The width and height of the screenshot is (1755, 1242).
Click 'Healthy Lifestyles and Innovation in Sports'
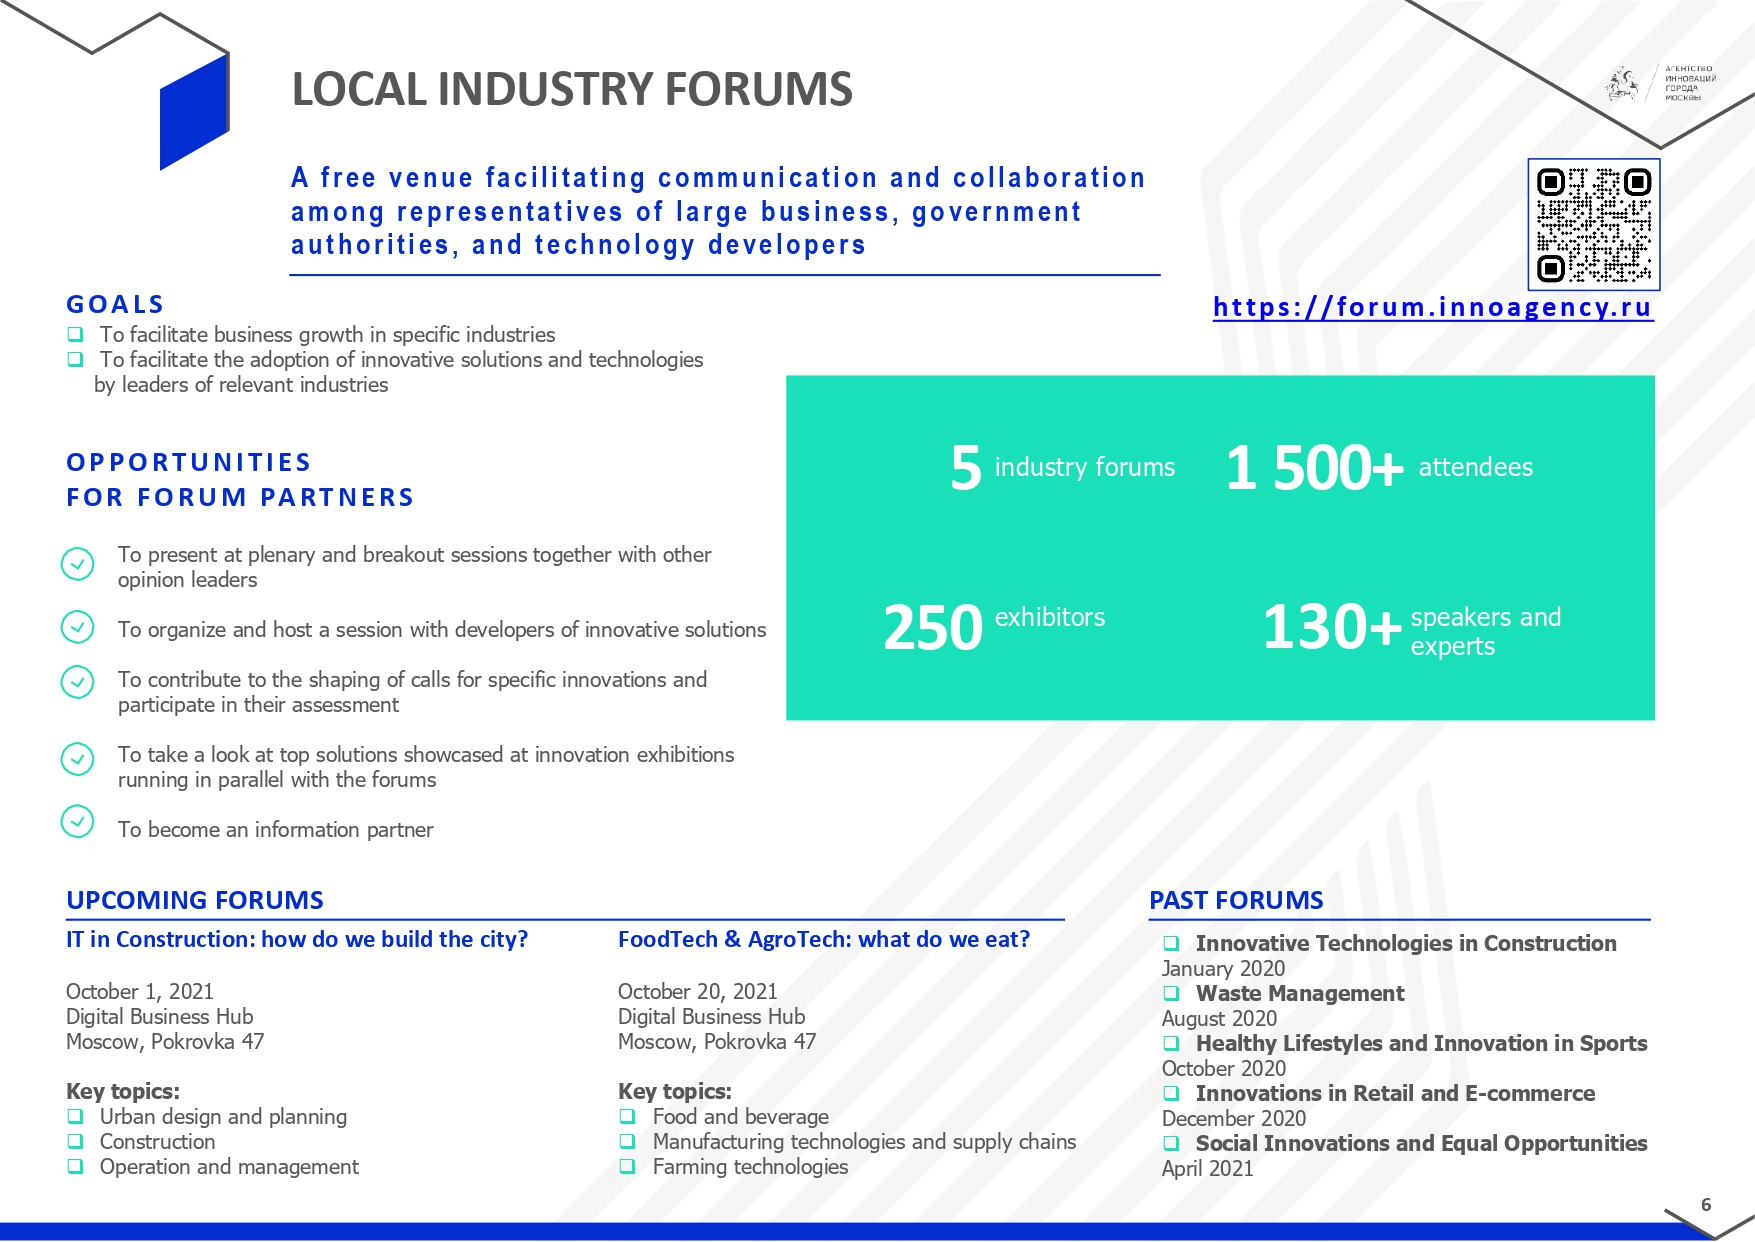[1422, 1043]
